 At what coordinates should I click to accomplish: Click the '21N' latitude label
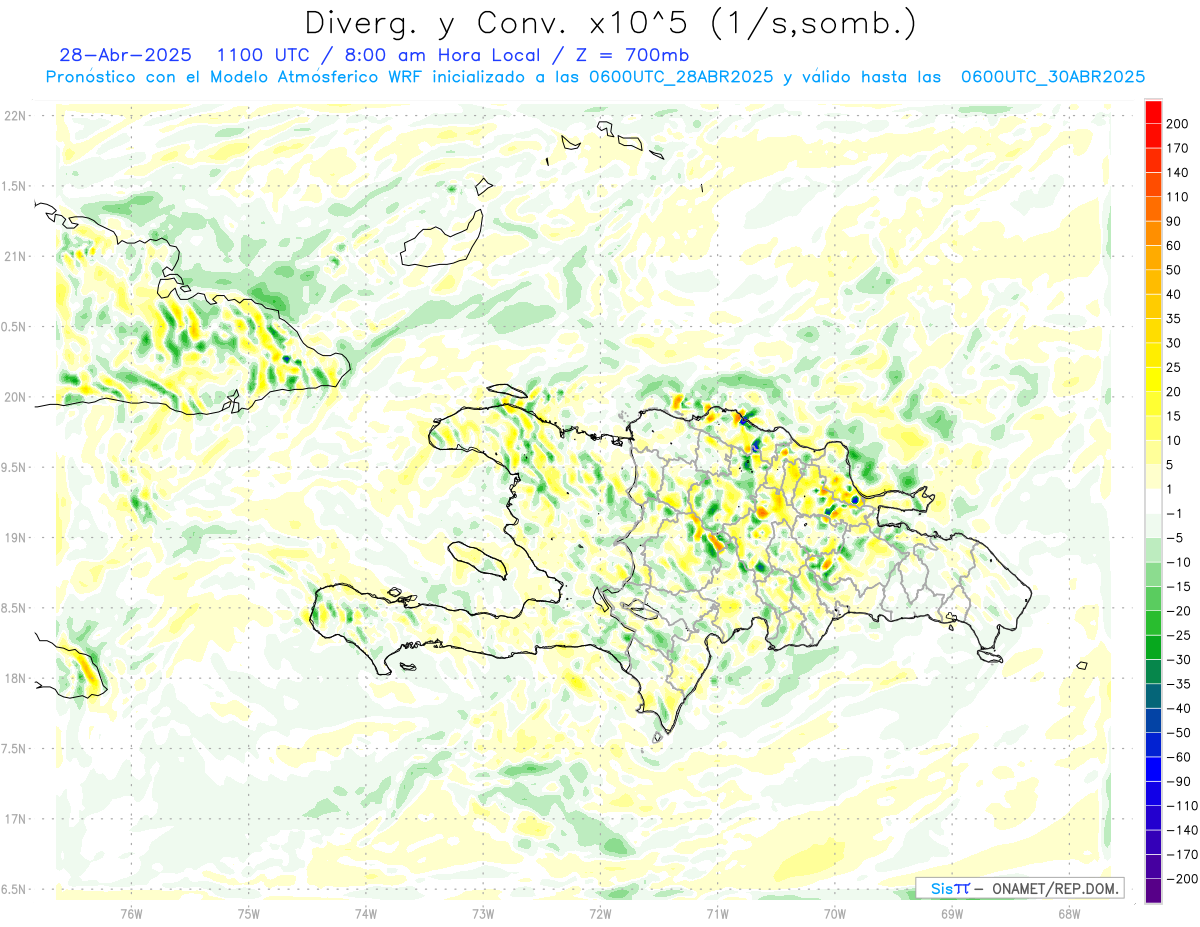(15, 256)
